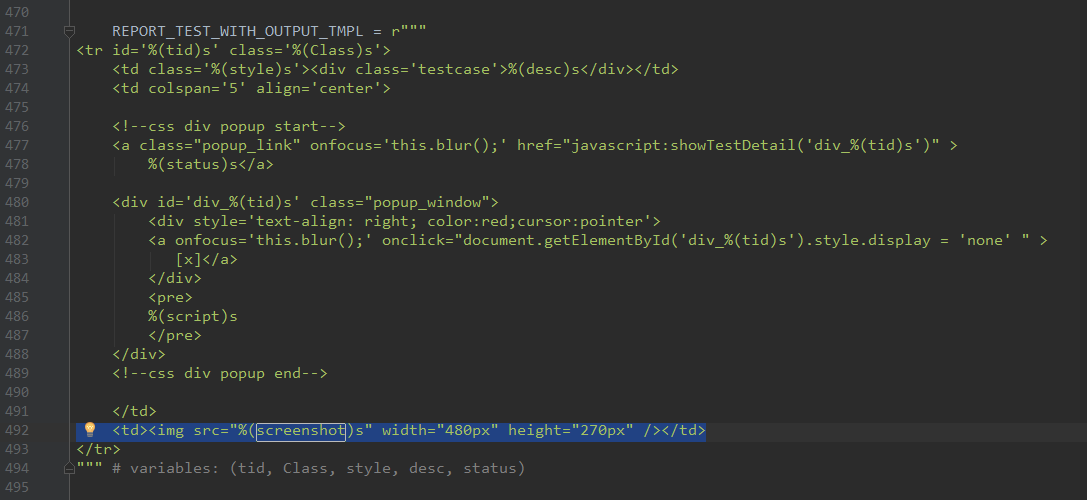Click the "css div popup end" comment

point(220,373)
